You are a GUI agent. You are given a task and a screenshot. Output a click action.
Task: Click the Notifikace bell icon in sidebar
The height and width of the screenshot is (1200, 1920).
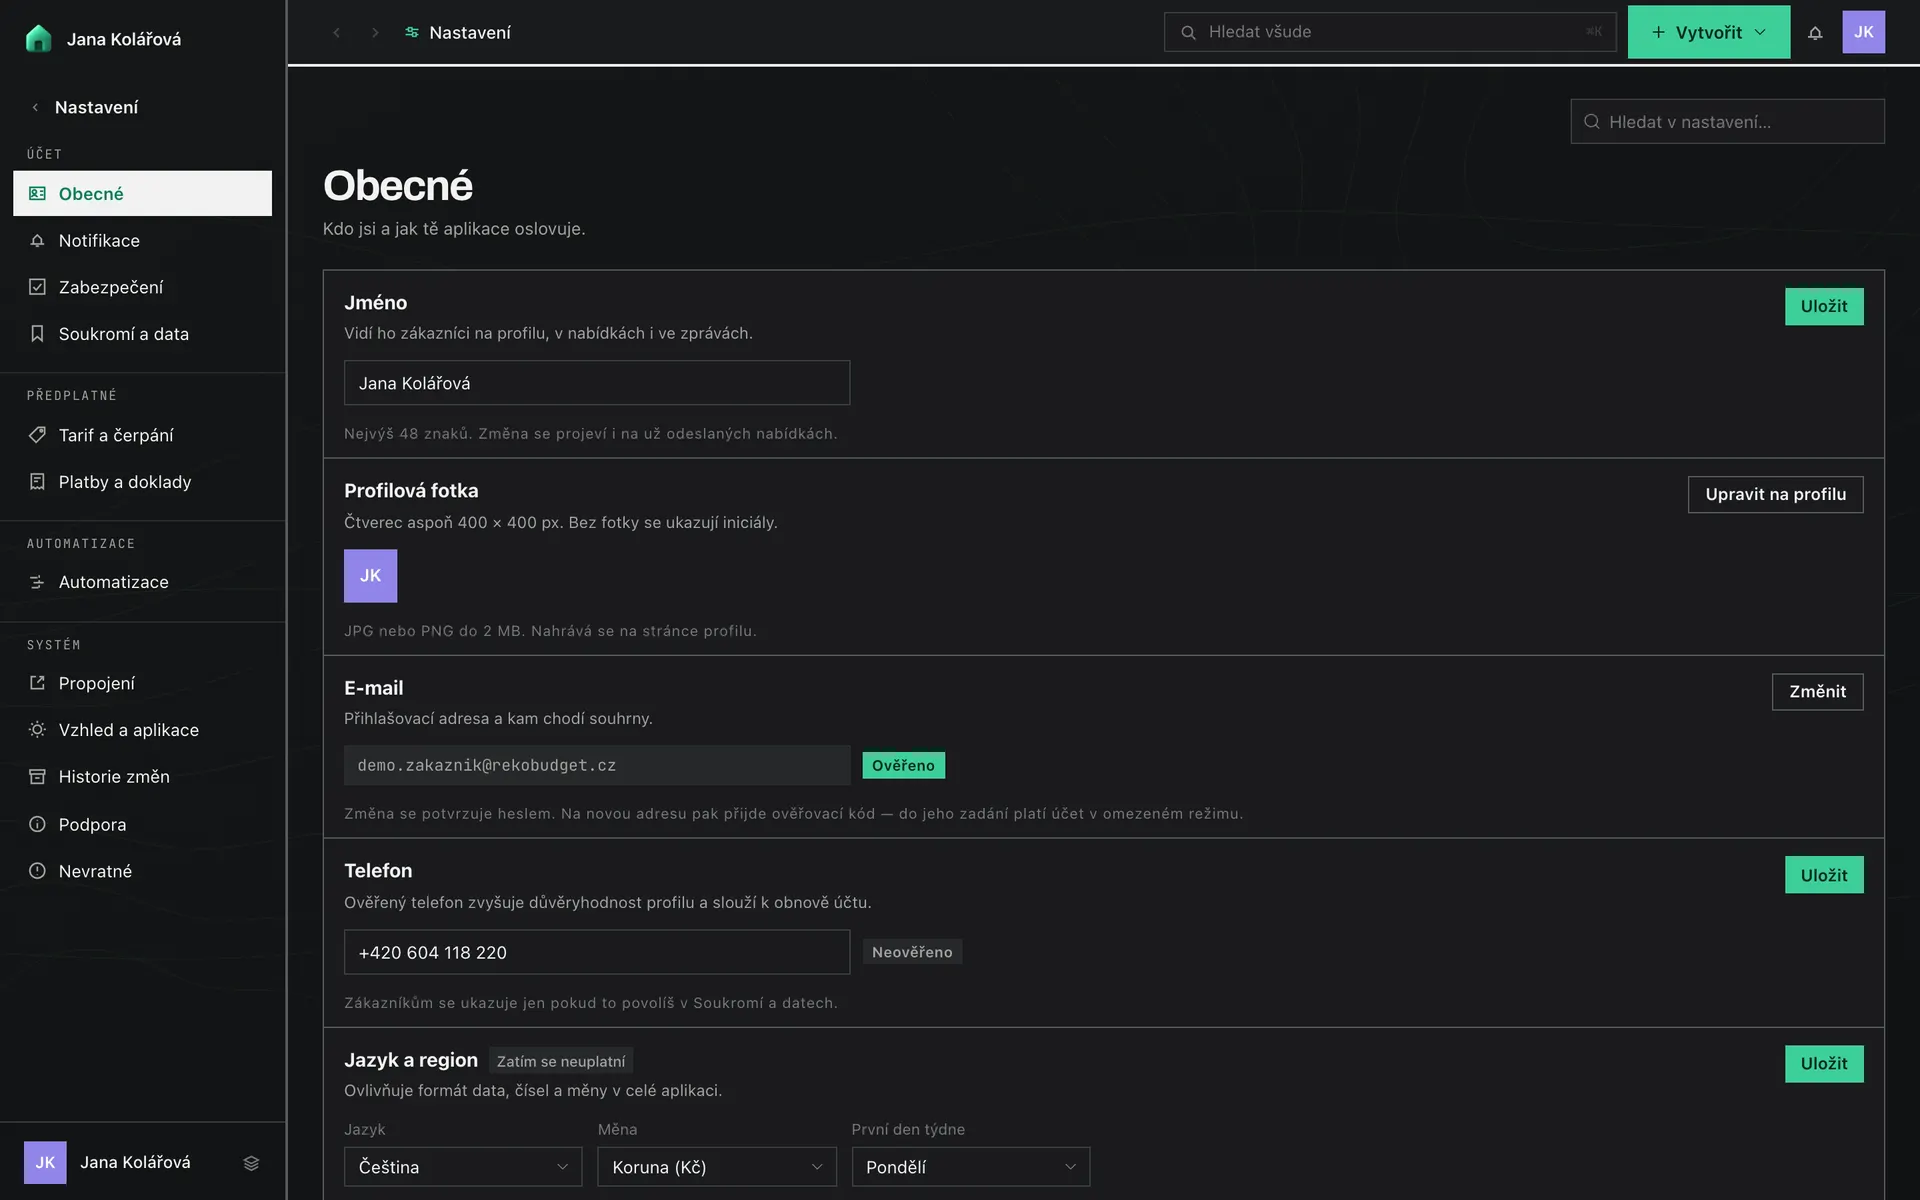37,240
